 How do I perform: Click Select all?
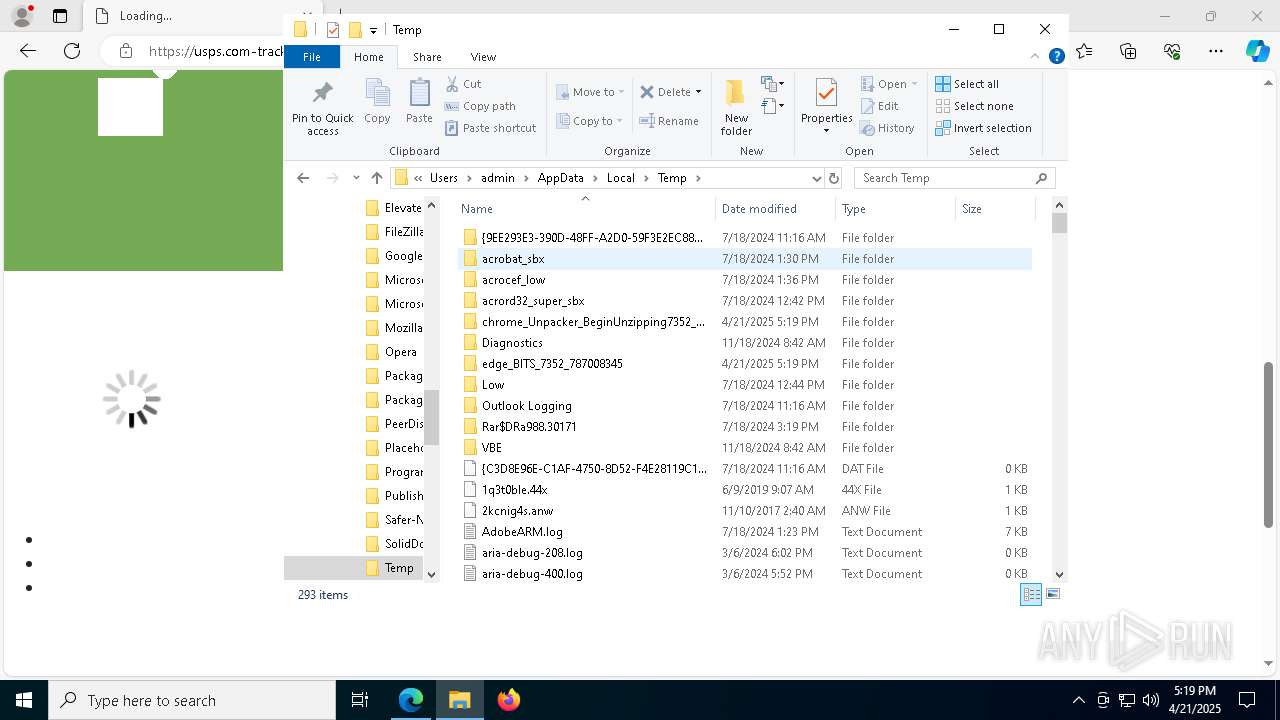coord(967,84)
